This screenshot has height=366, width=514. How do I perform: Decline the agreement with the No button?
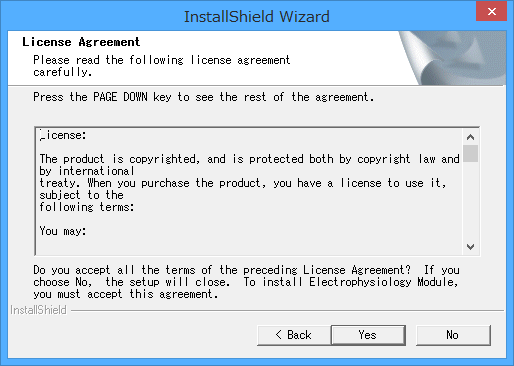[453, 335]
